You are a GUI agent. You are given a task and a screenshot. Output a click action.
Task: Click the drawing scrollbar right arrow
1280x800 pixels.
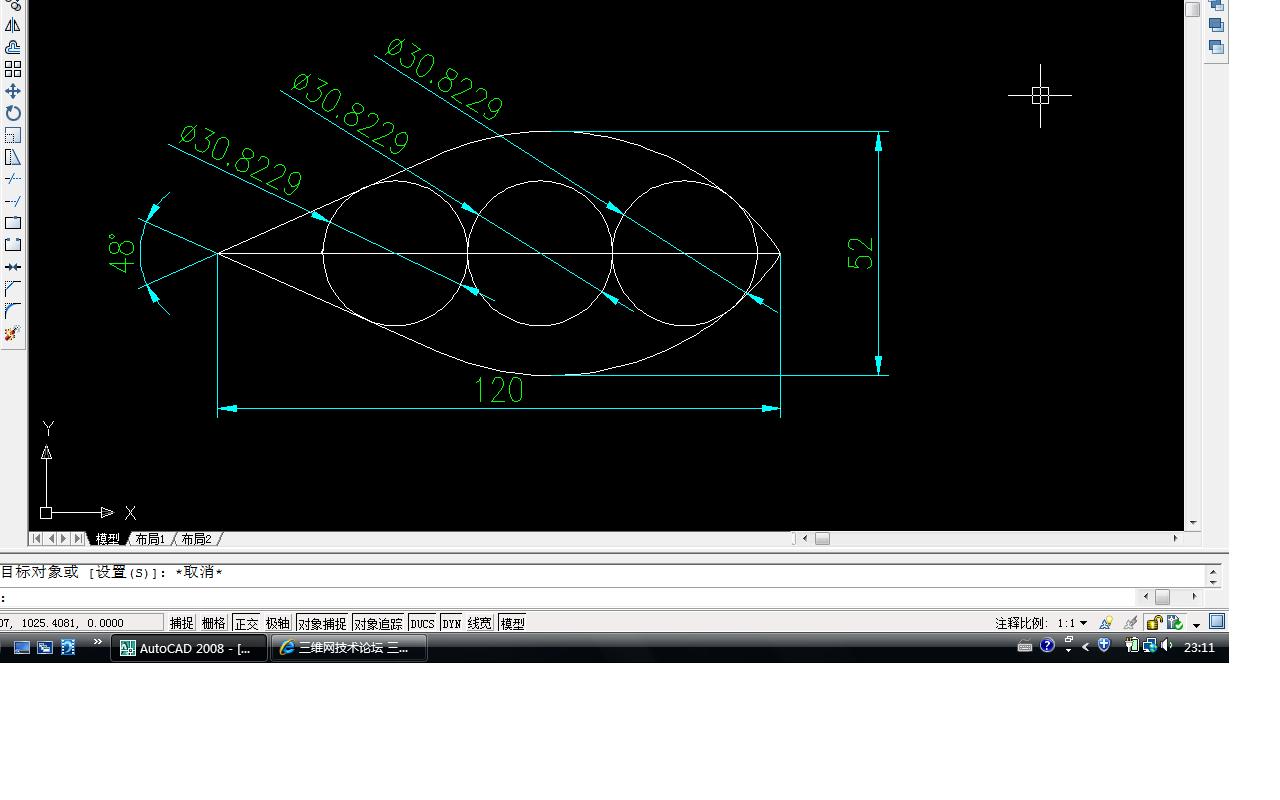click(x=1176, y=538)
